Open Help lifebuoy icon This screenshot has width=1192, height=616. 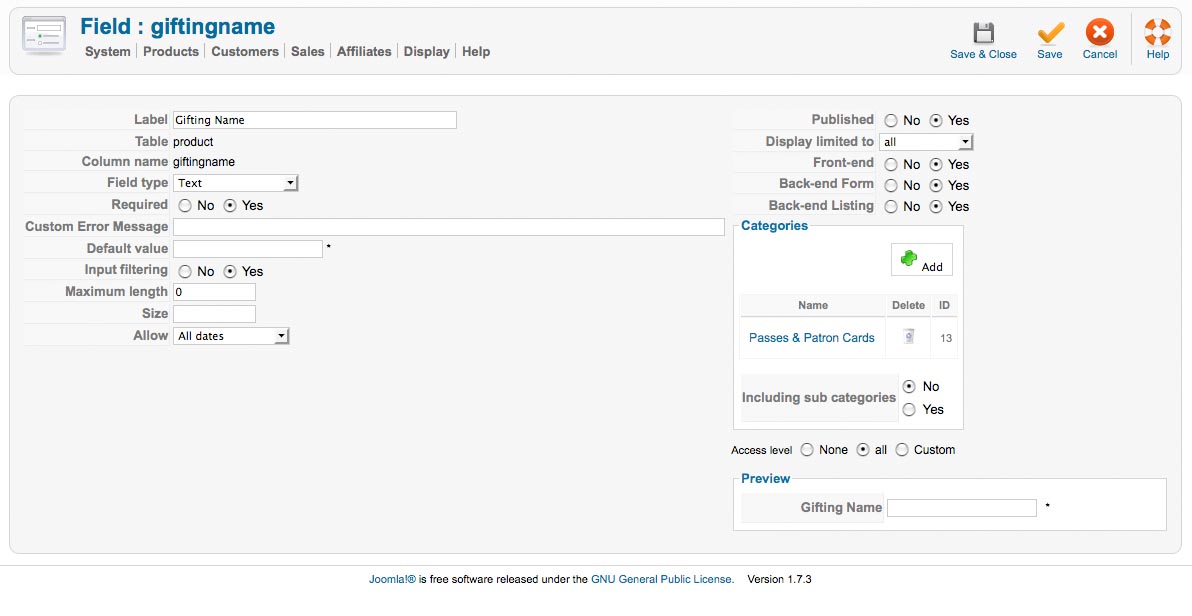1157,33
